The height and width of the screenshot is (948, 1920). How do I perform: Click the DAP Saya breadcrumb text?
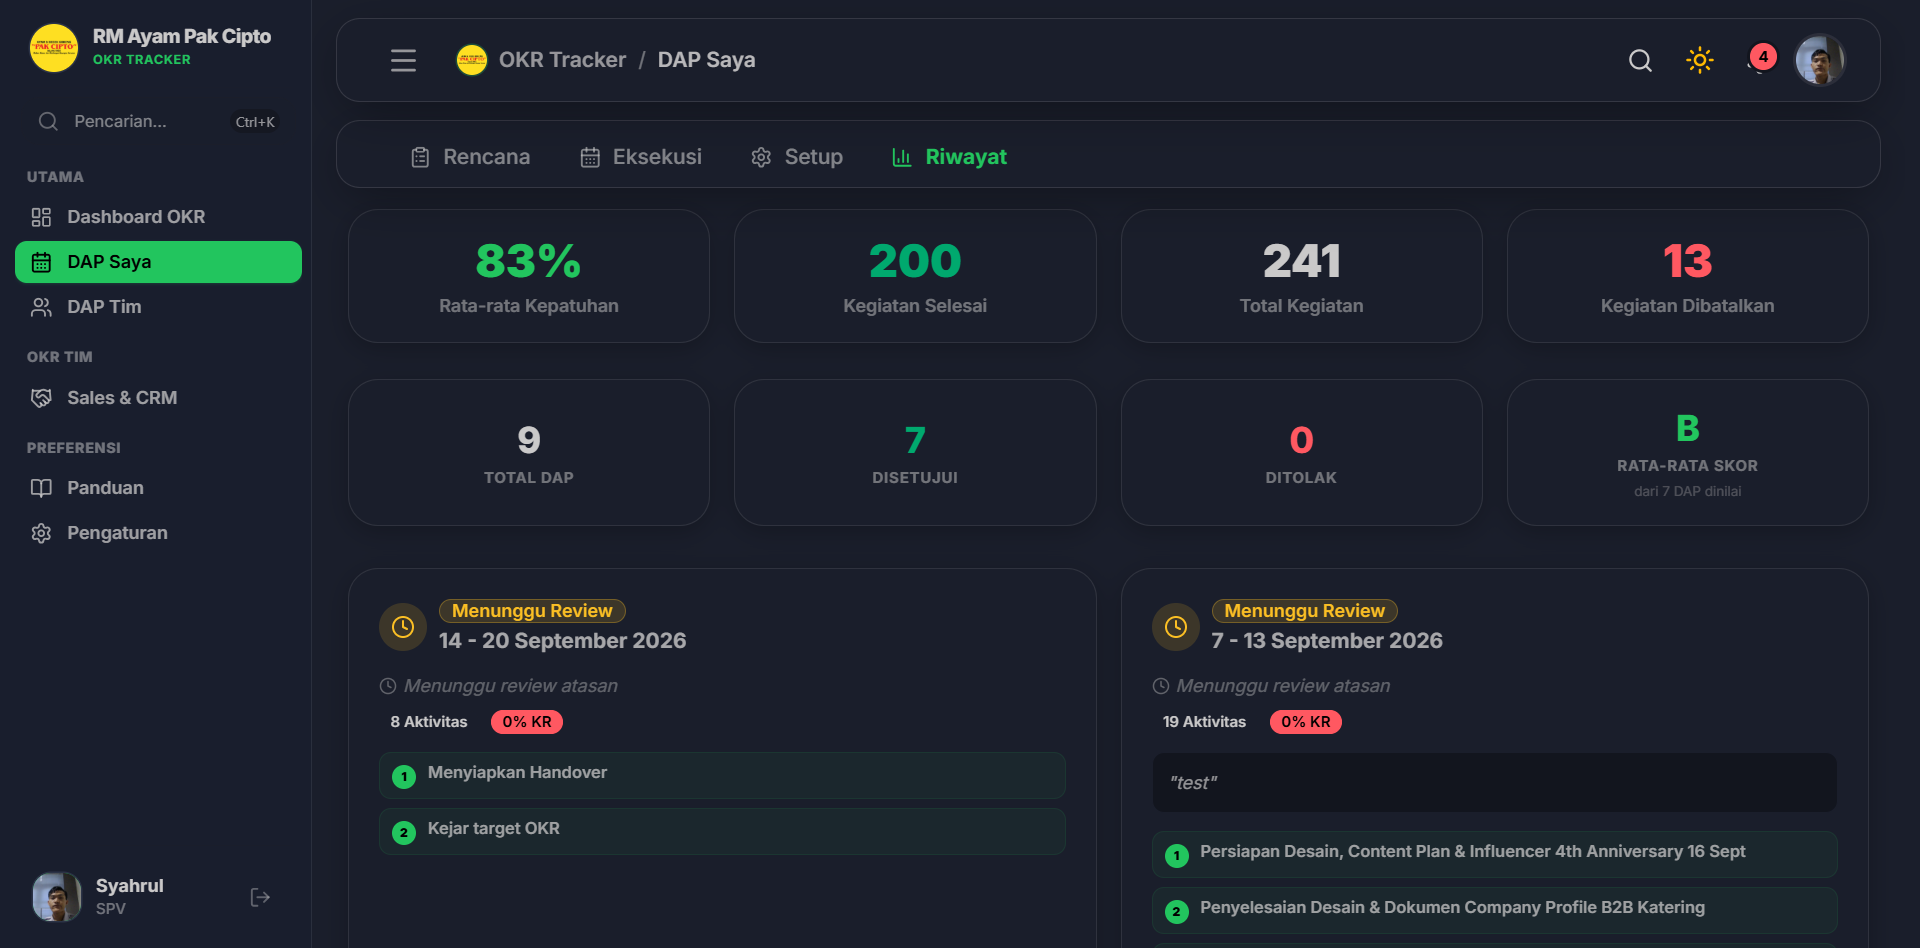(x=706, y=60)
